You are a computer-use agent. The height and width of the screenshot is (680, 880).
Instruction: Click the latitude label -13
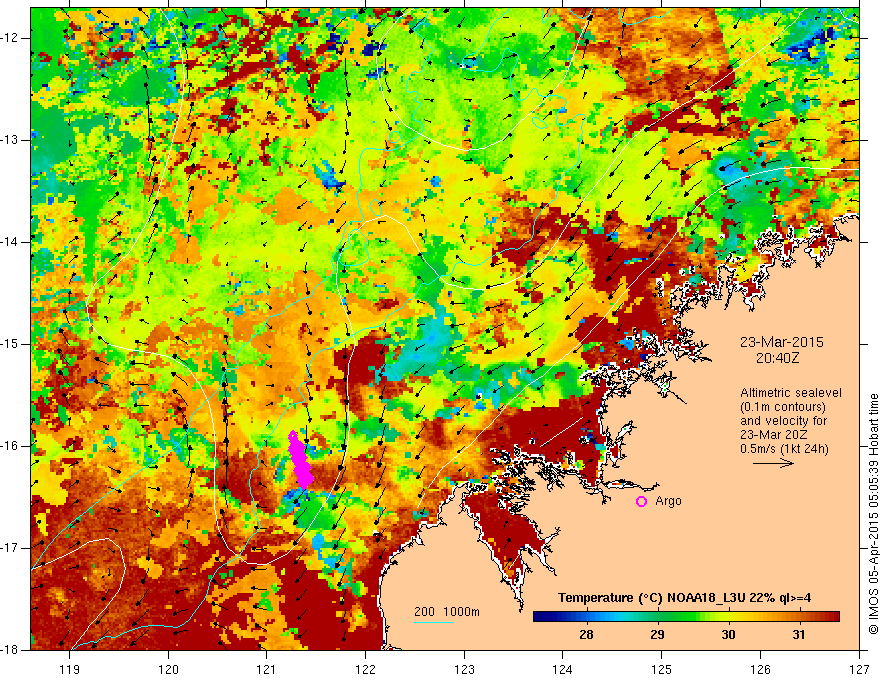point(11,140)
